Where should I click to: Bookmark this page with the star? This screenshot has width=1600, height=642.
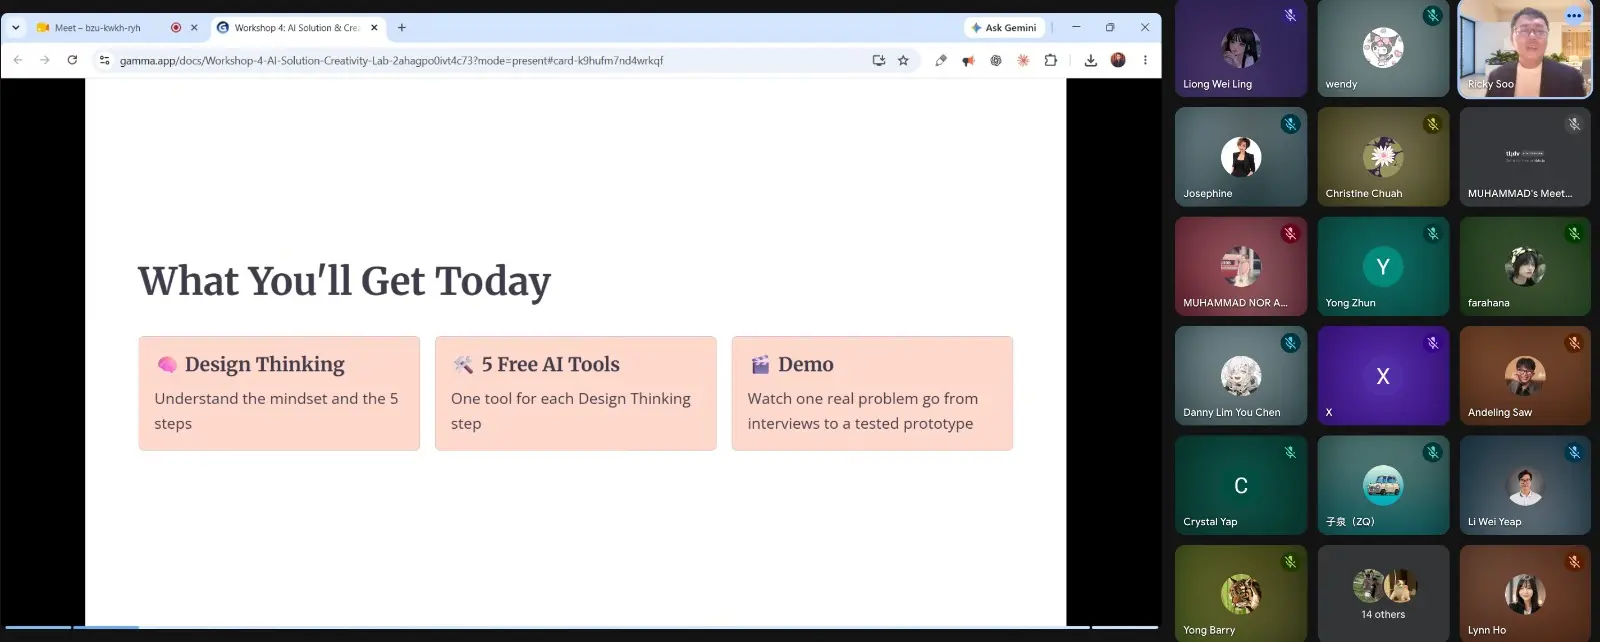903,60
